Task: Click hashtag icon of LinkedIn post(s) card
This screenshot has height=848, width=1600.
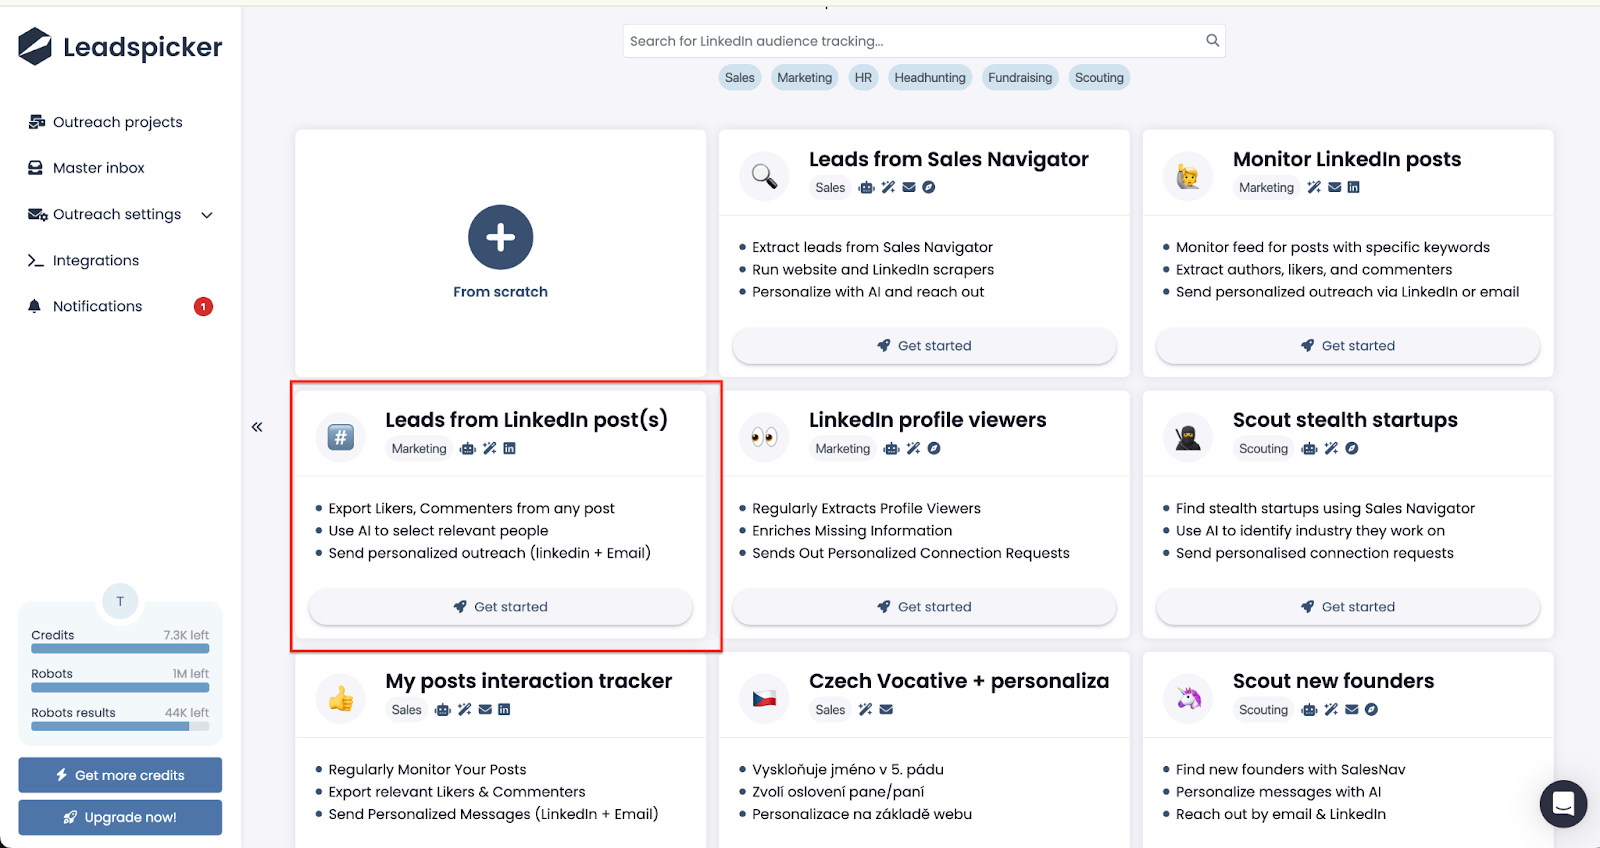Action: click(341, 437)
